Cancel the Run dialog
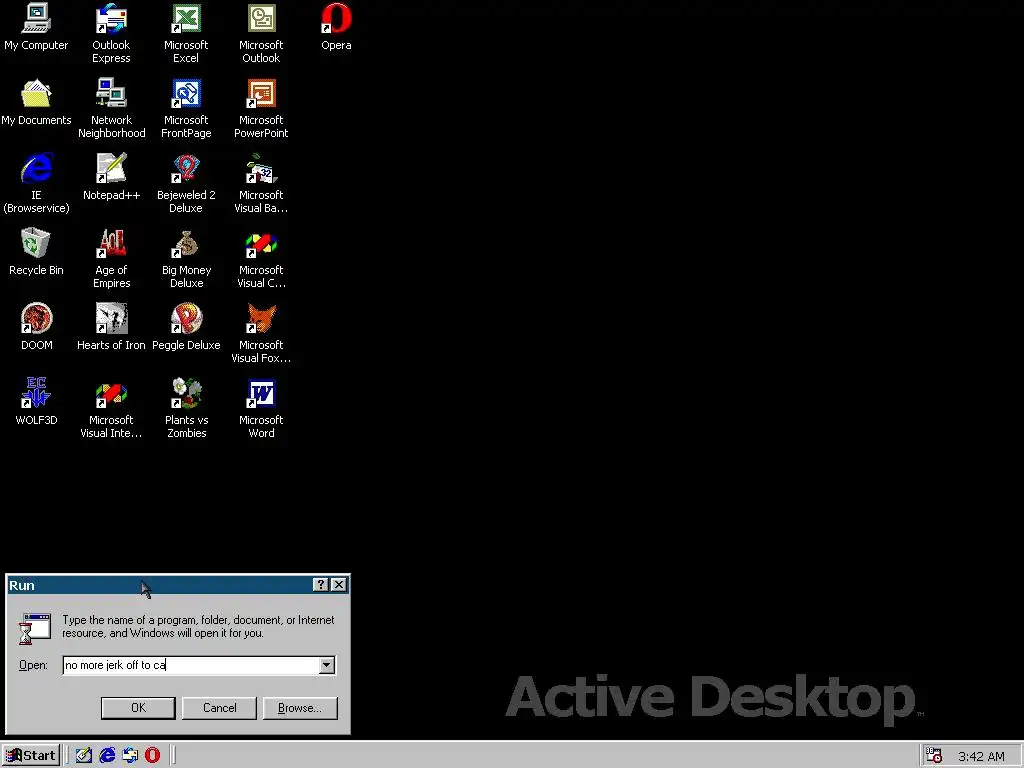Screen dimensions: 1024x768 point(219,708)
